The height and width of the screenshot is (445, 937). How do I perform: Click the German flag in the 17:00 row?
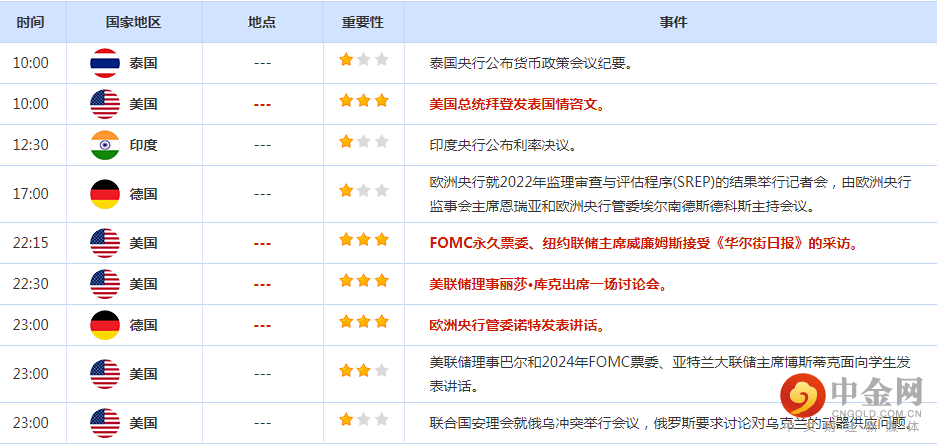coord(105,193)
